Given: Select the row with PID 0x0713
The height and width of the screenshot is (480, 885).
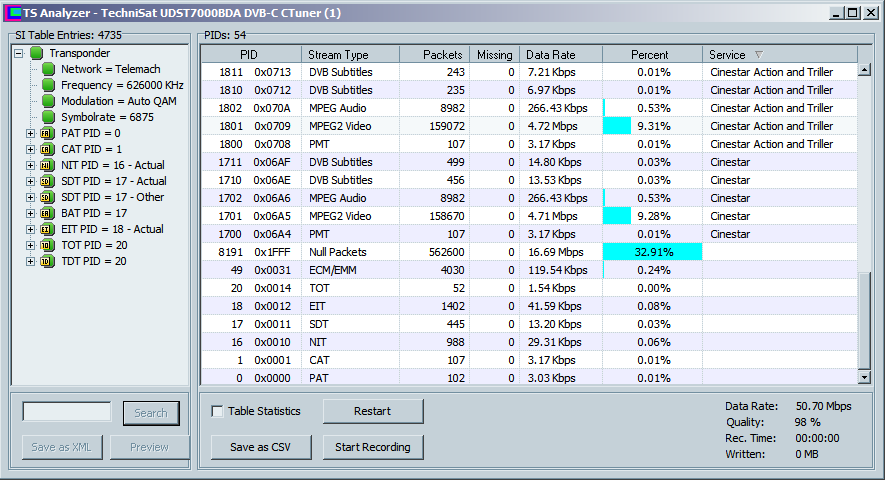Looking at the screenshot, I should [529, 72].
